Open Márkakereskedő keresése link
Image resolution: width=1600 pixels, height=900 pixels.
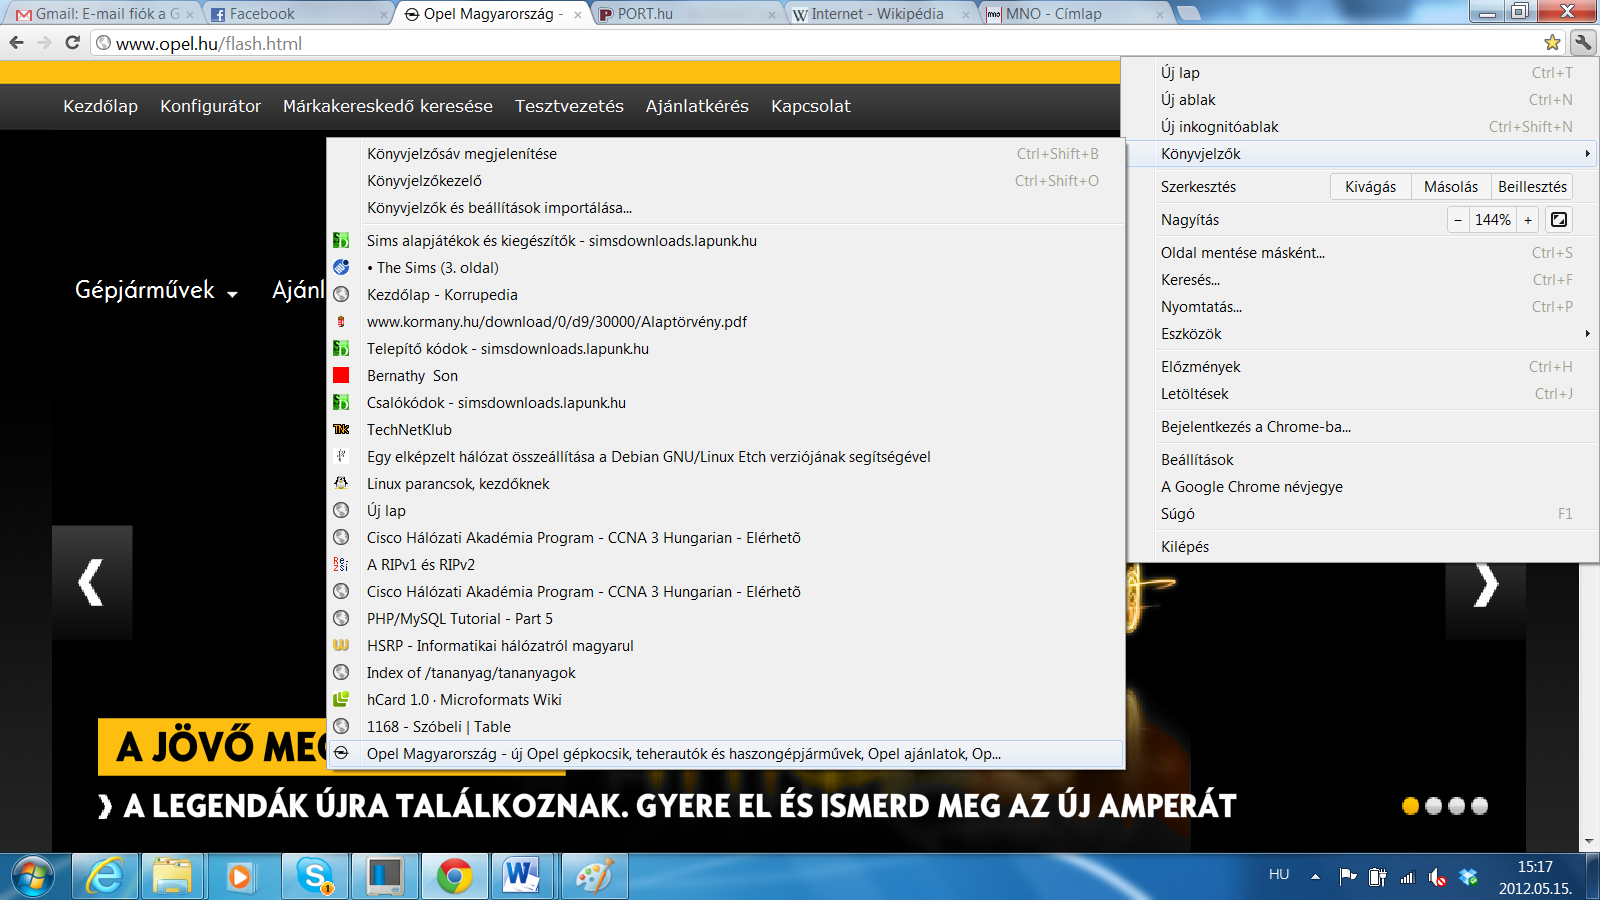(x=388, y=106)
